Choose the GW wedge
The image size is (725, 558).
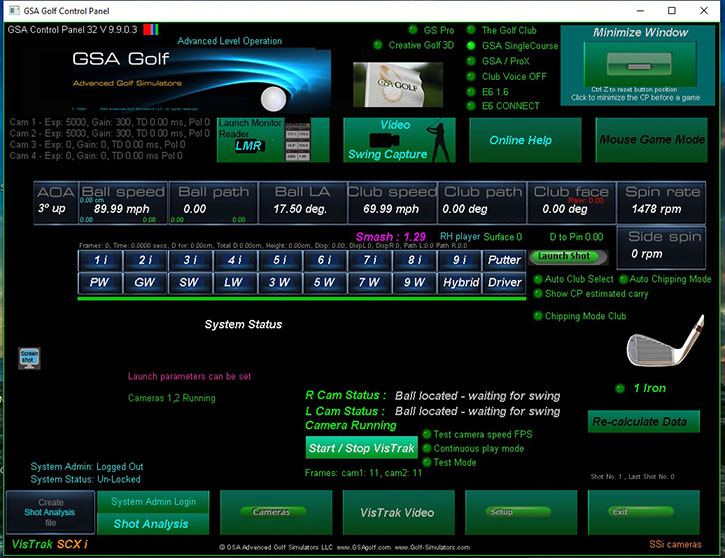(x=145, y=282)
